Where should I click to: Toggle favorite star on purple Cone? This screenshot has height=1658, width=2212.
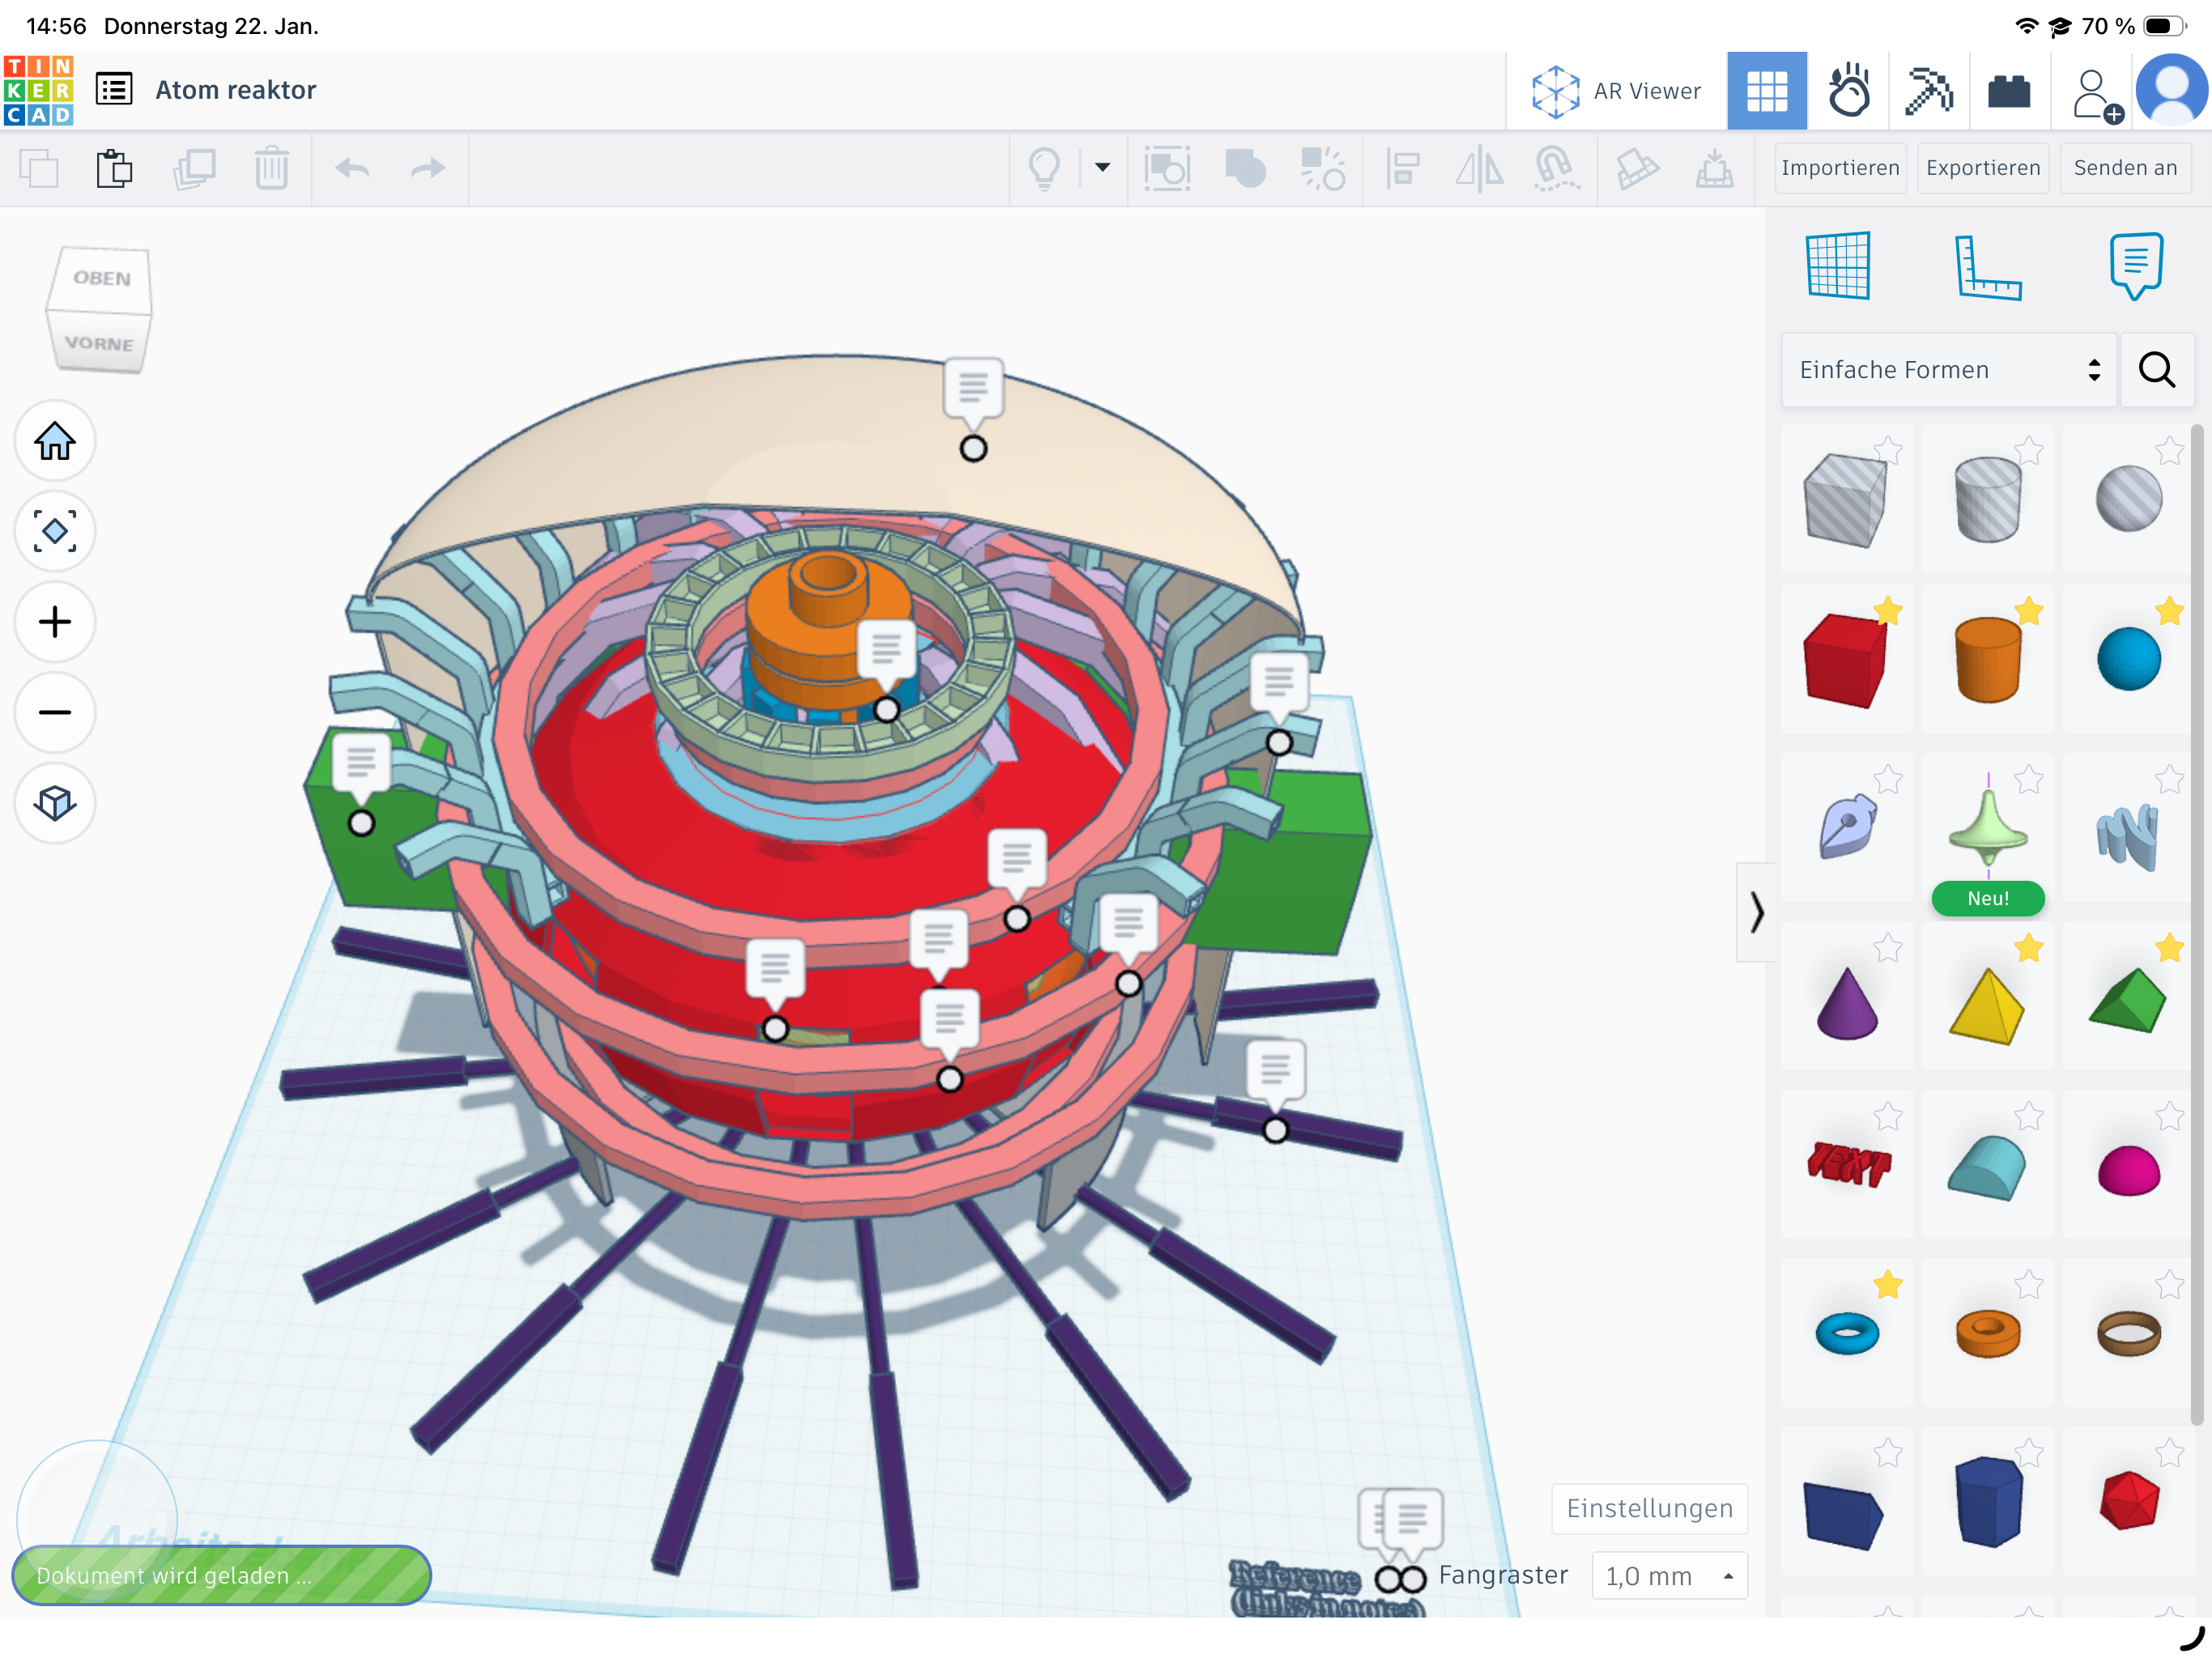point(1887,946)
